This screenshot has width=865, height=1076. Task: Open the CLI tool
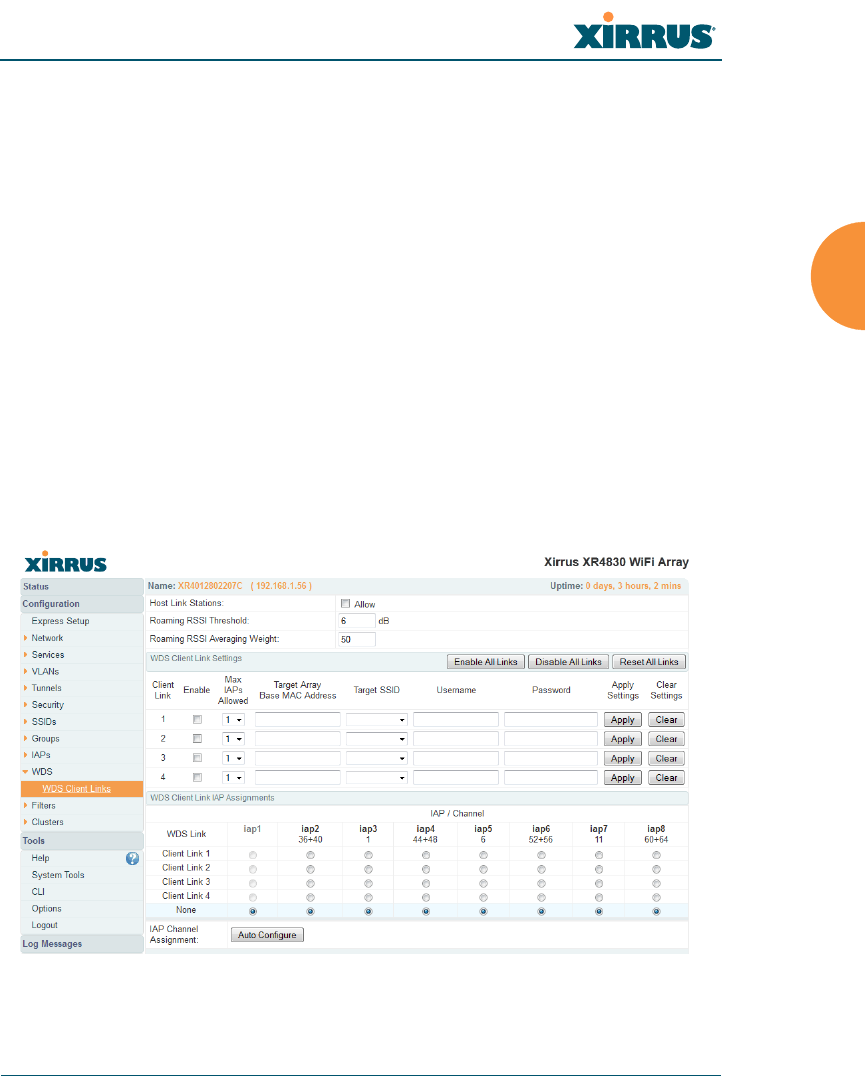pyautogui.click(x=38, y=891)
